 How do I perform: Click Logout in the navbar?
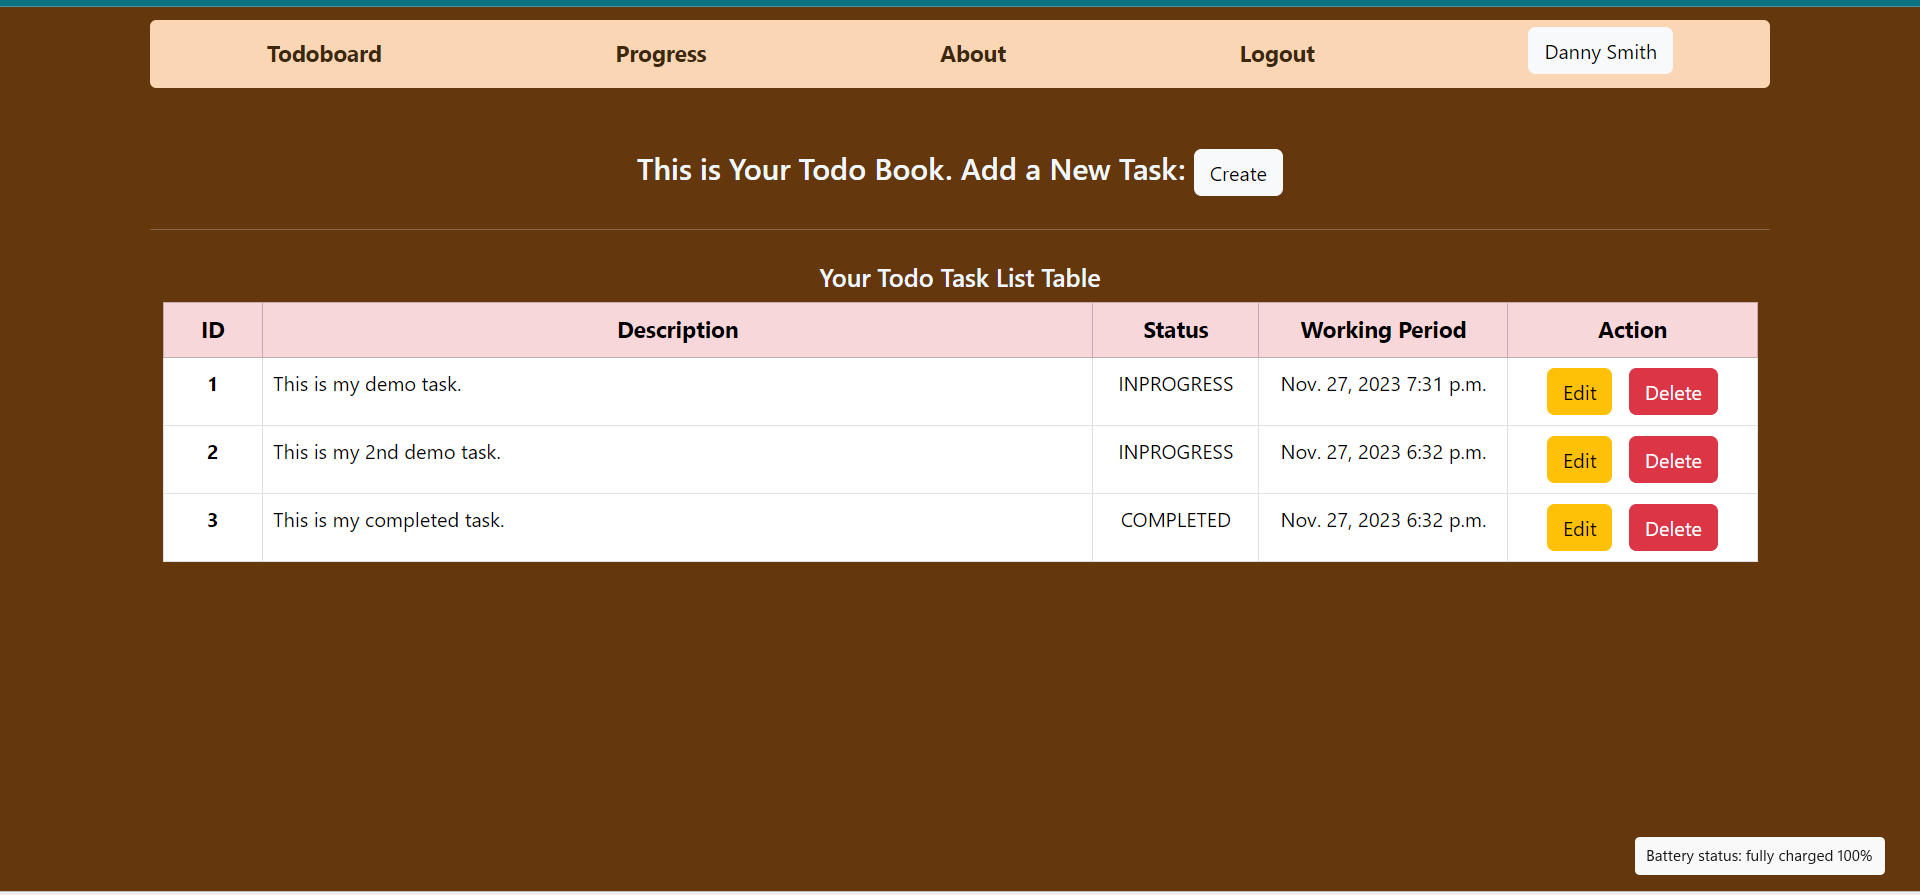[x=1277, y=54]
